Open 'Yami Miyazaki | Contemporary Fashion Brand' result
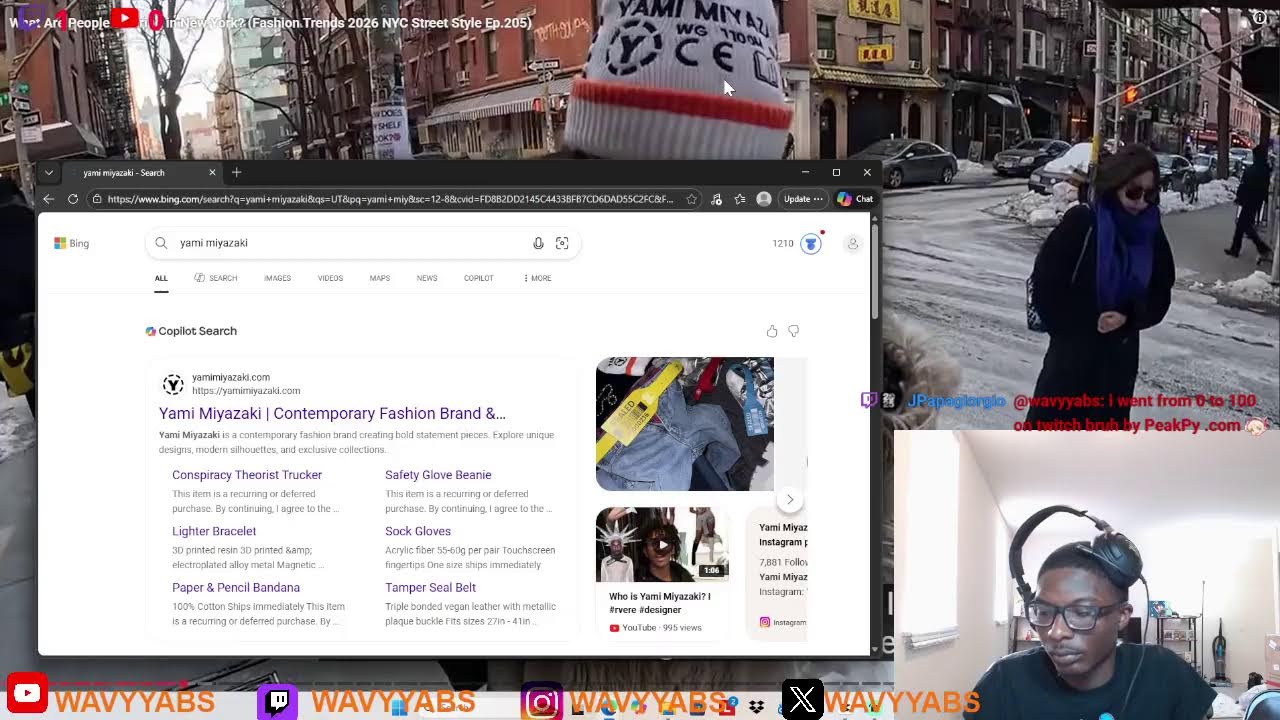Viewport: 1280px width, 720px height. pyautogui.click(x=332, y=413)
